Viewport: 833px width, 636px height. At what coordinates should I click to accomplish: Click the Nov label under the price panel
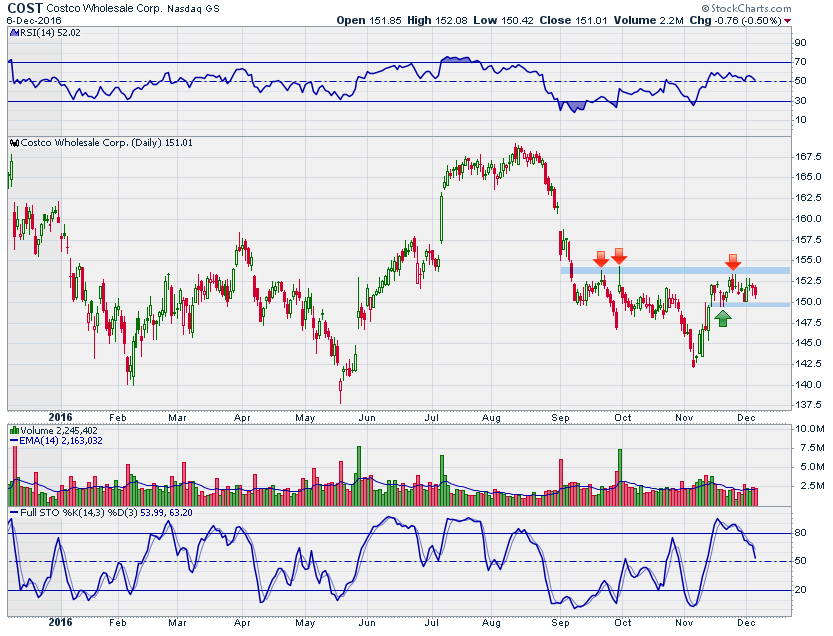(x=684, y=418)
